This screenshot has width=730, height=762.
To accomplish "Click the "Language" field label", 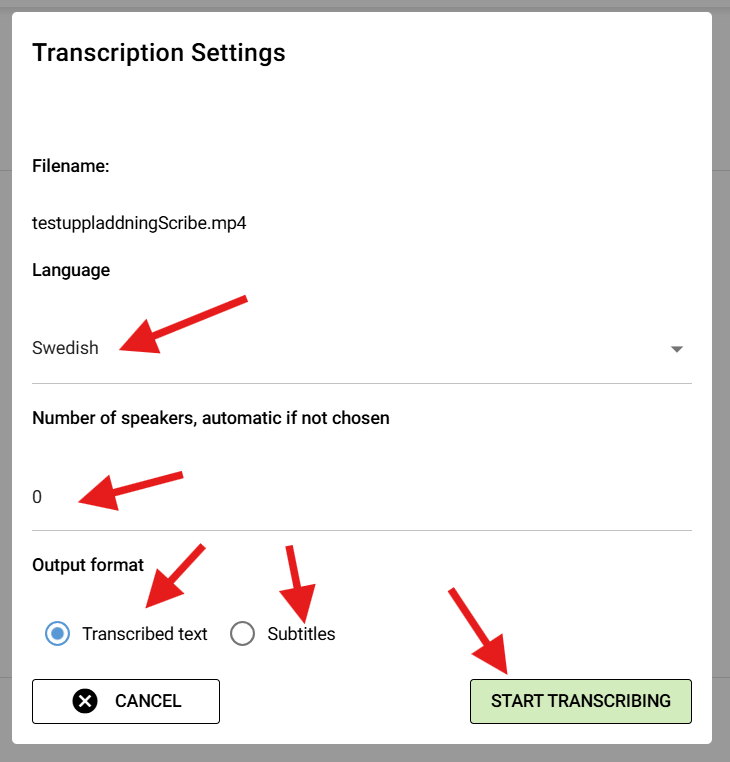I will [71, 270].
